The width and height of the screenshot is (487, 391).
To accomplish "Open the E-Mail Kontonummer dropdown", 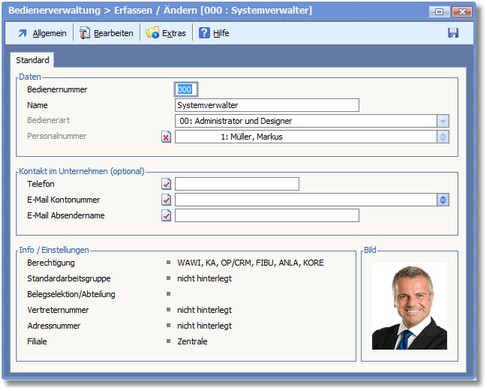I will 443,200.
